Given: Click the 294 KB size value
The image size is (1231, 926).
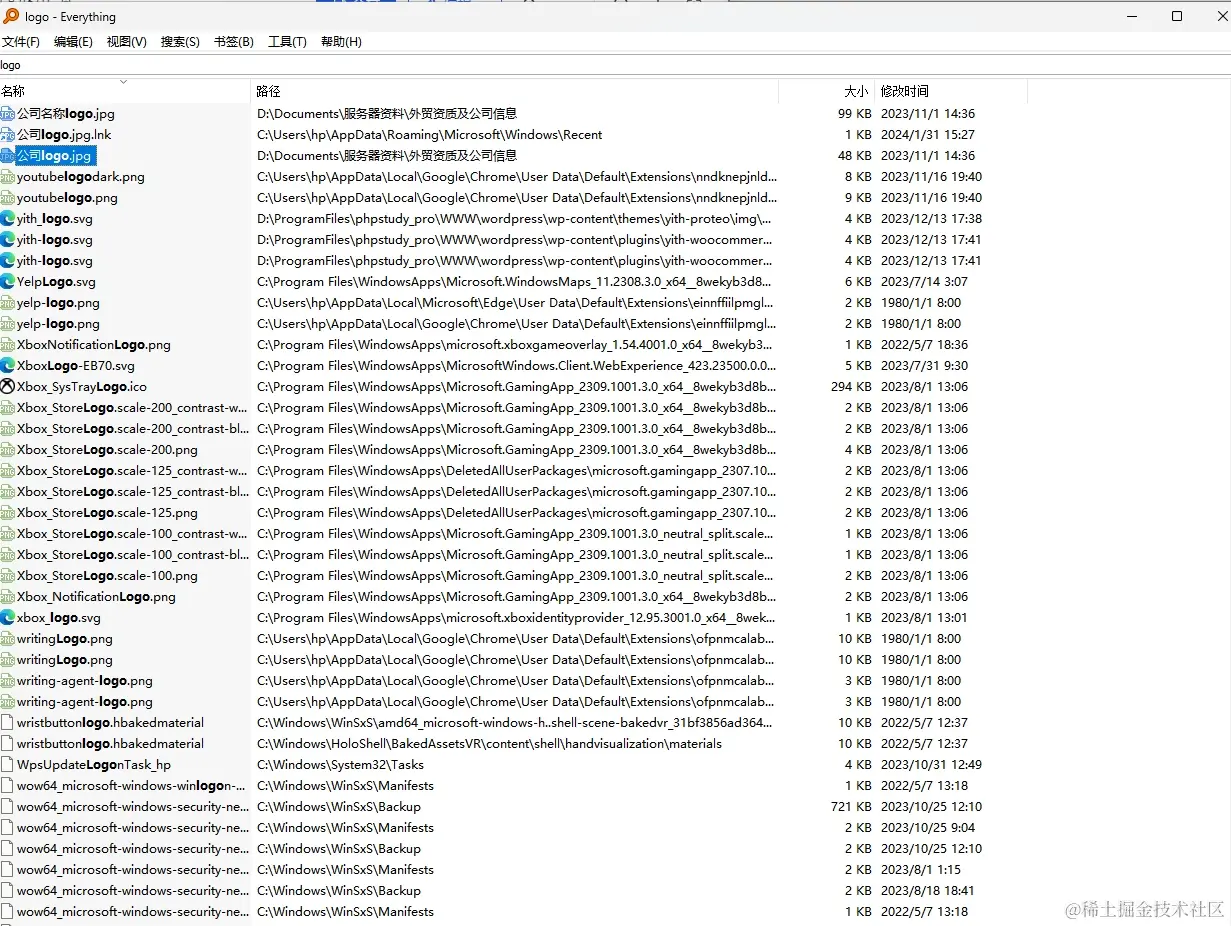Looking at the screenshot, I should (849, 387).
